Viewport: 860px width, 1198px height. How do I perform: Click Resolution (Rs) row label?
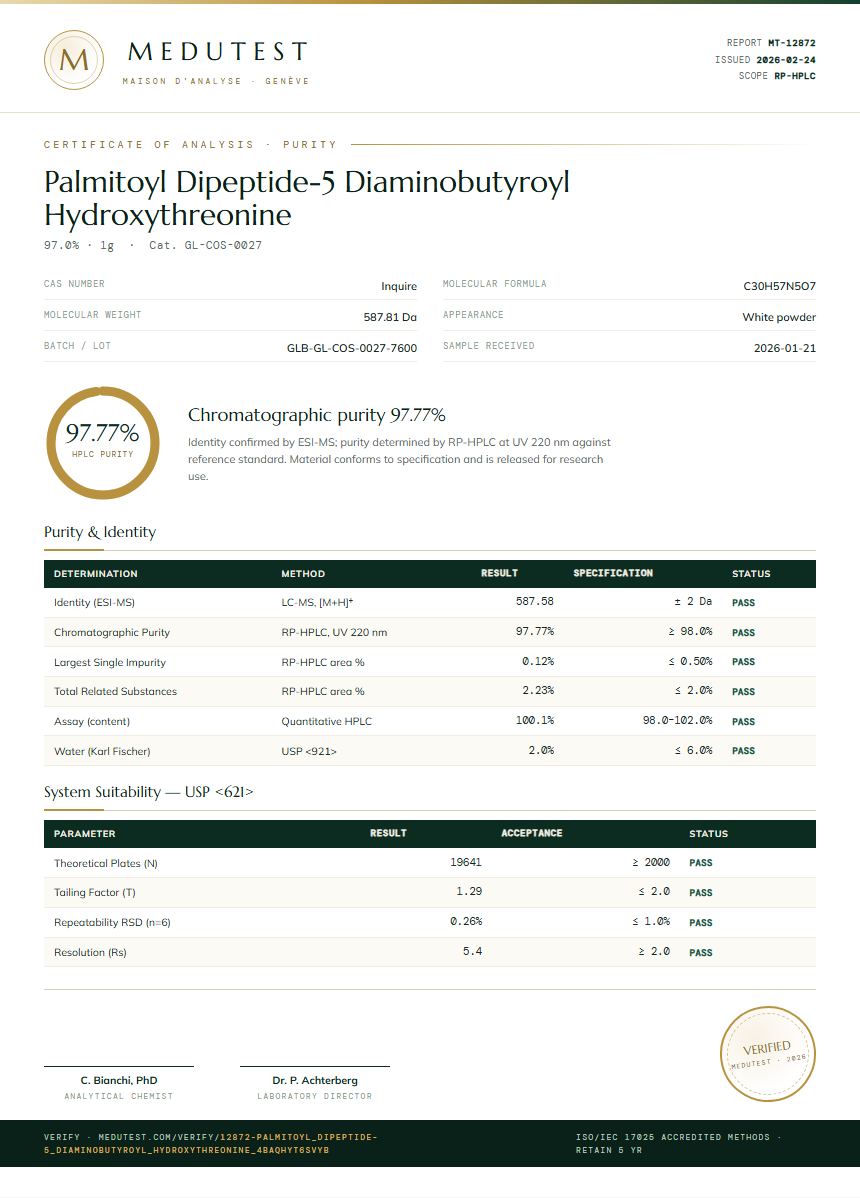pos(90,952)
